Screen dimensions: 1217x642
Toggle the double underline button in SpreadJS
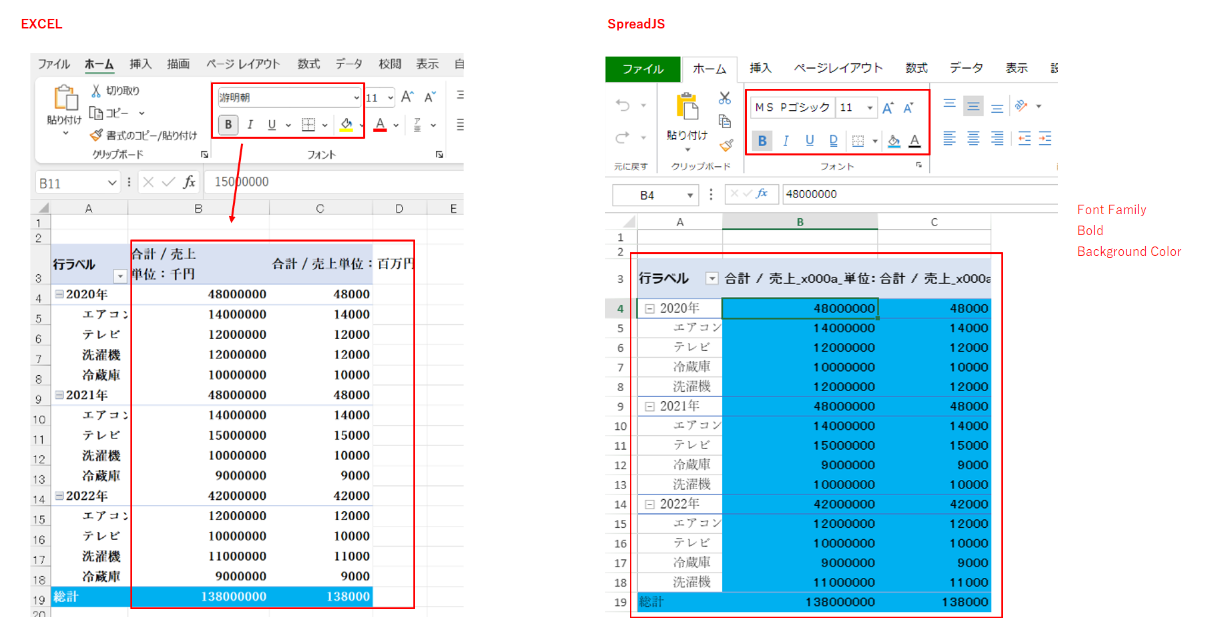click(832, 141)
